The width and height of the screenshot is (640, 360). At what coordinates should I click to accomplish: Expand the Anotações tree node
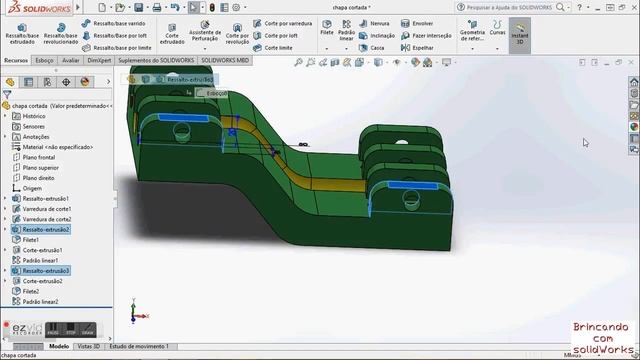pos(5,137)
